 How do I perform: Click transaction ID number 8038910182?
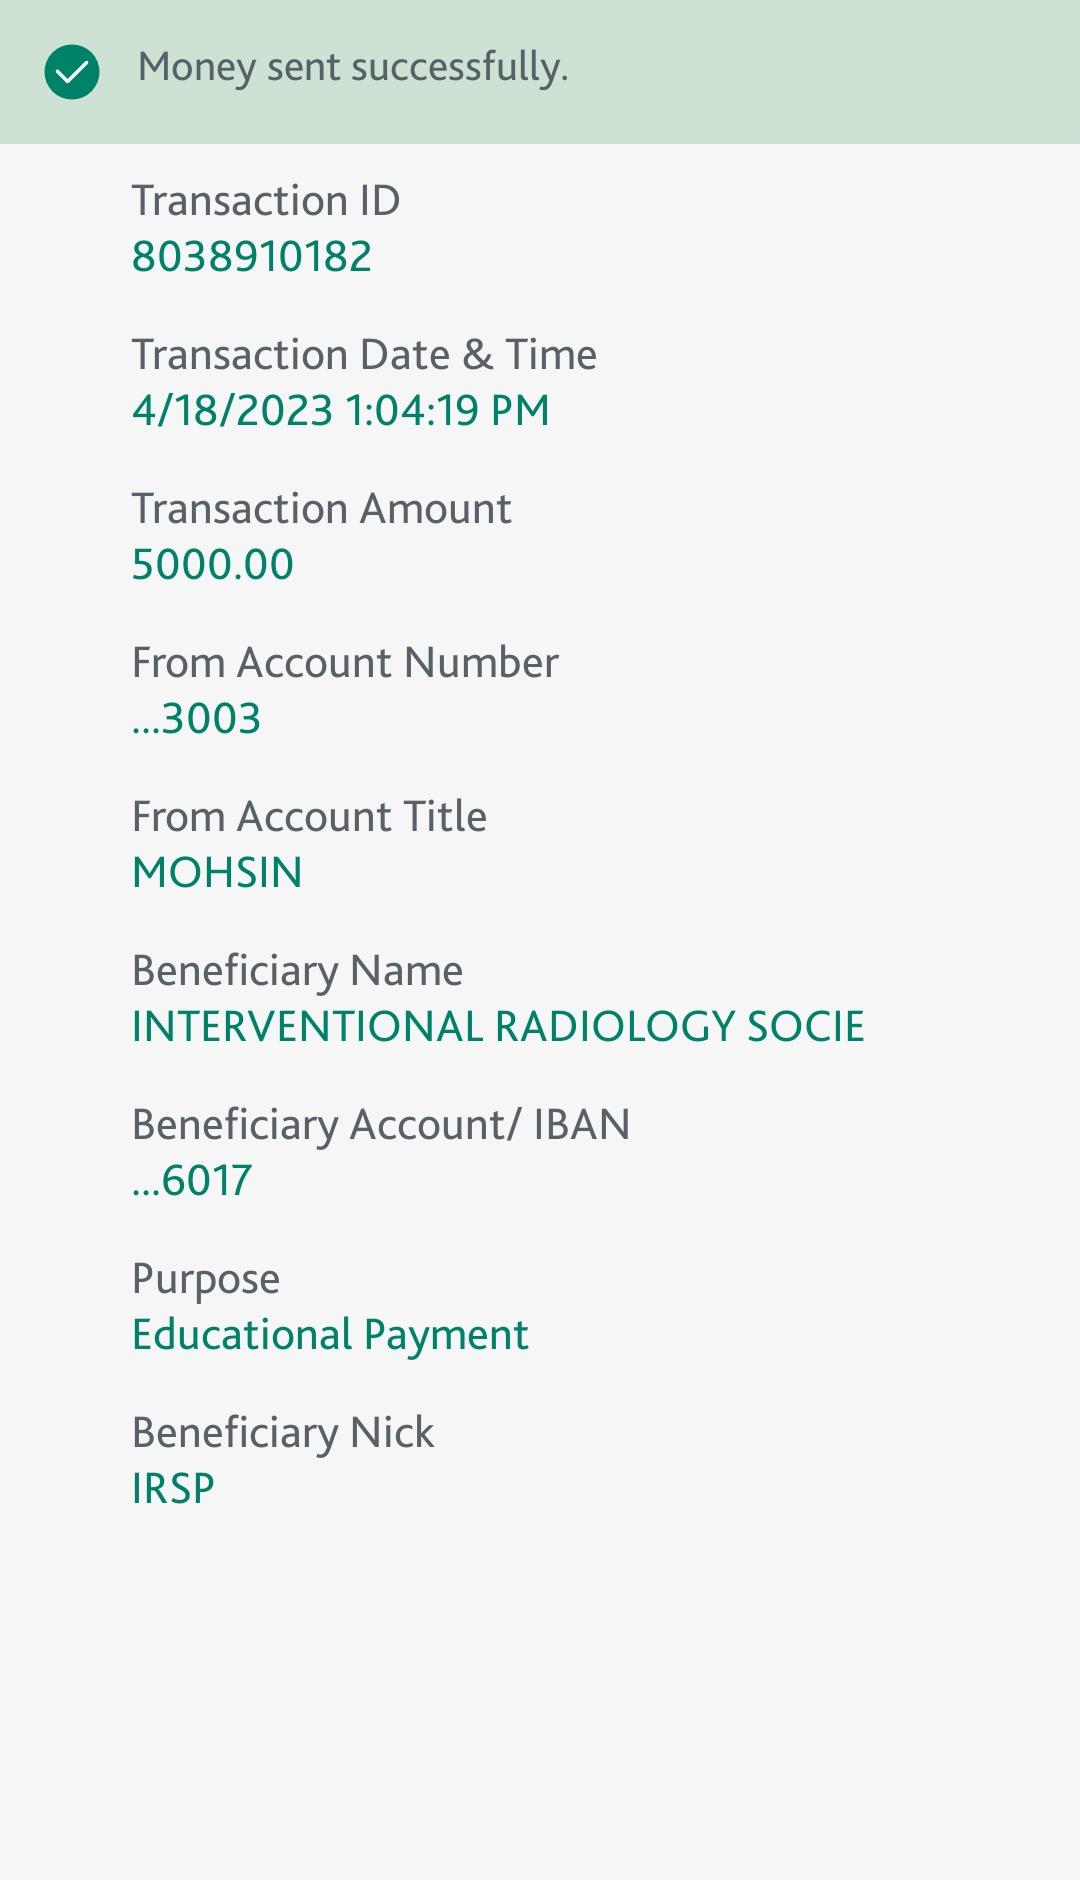click(x=252, y=257)
